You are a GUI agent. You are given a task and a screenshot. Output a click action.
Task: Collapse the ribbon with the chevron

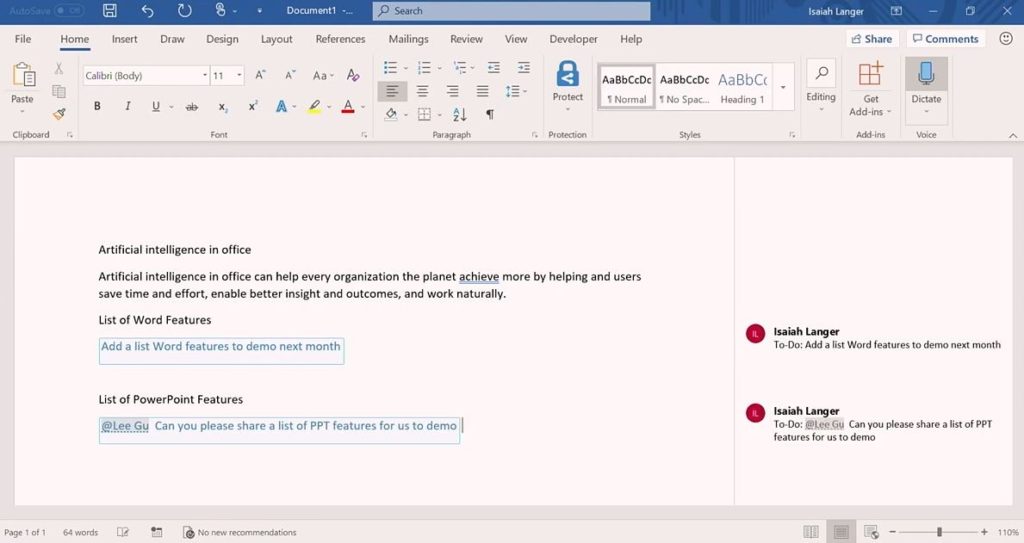pyautogui.click(x=1012, y=135)
